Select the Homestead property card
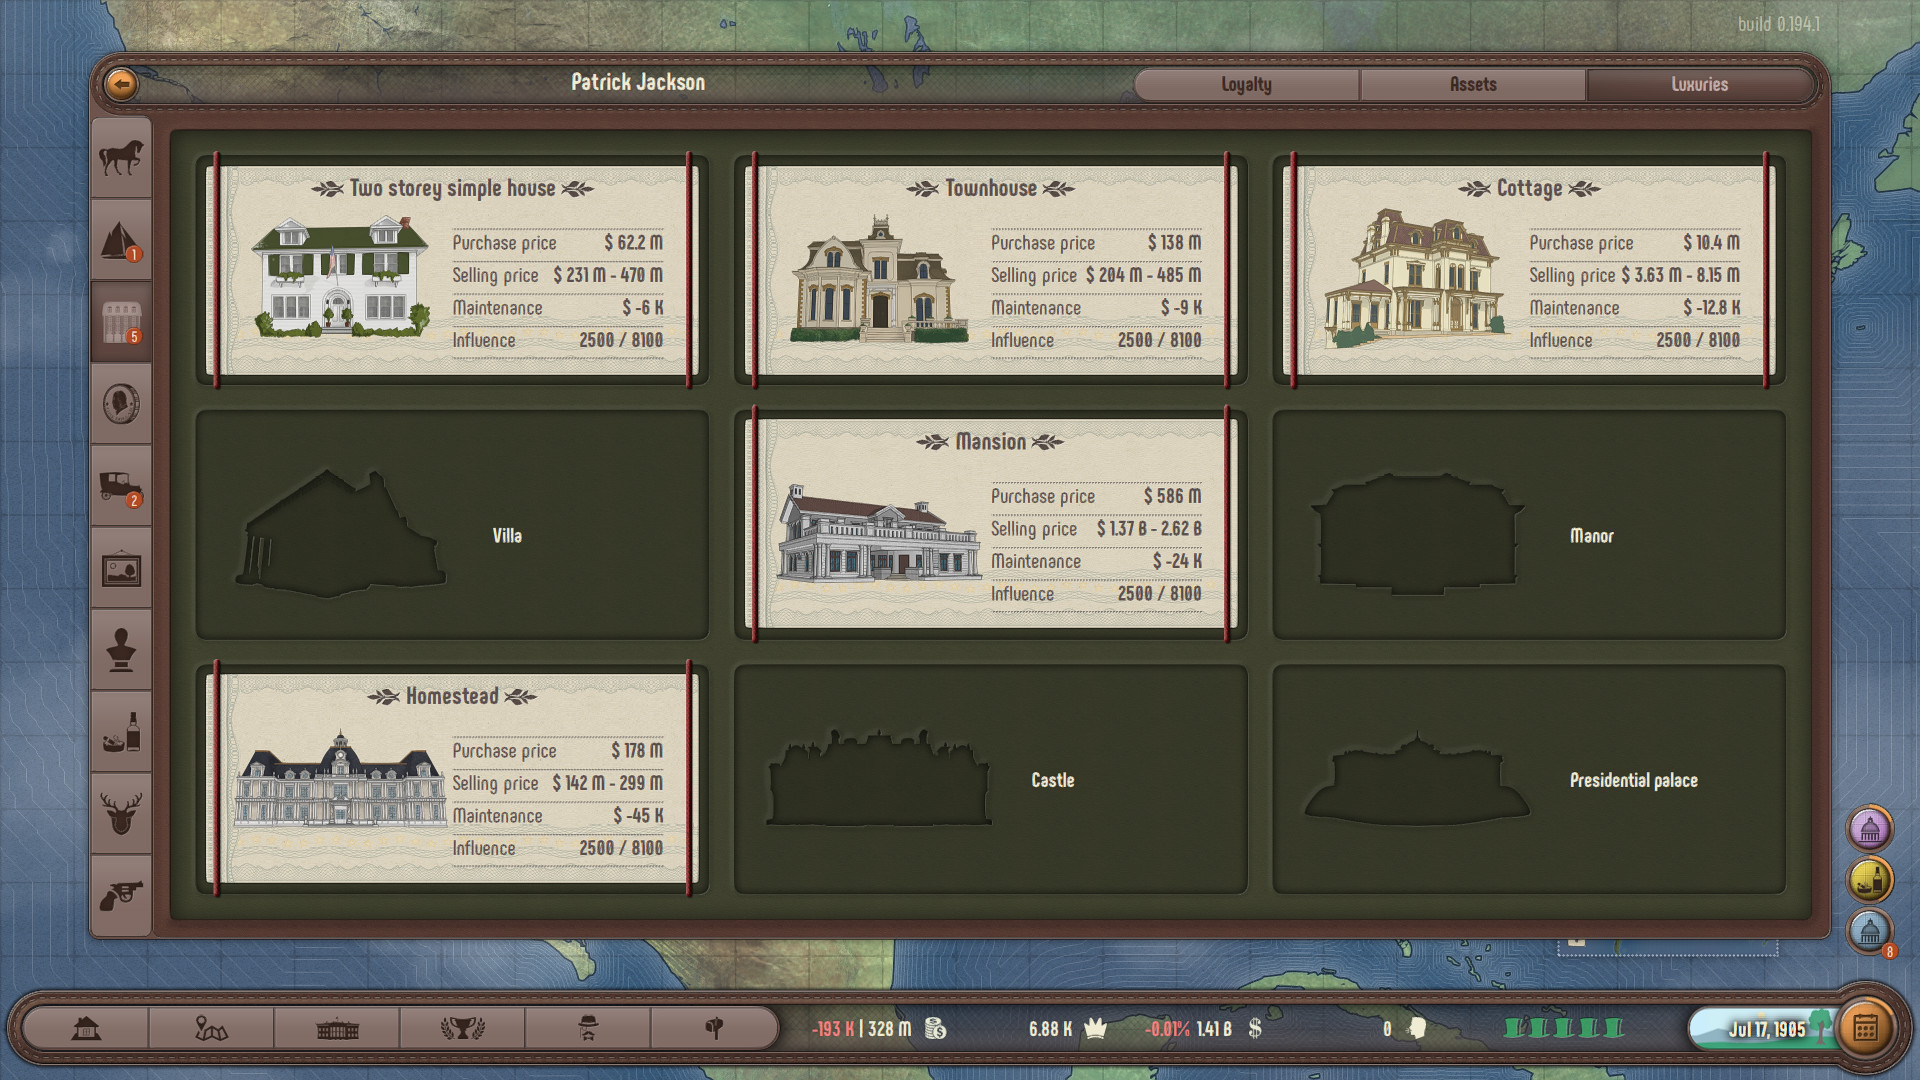Image resolution: width=1920 pixels, height=1080 pixels. coord(452,778)
